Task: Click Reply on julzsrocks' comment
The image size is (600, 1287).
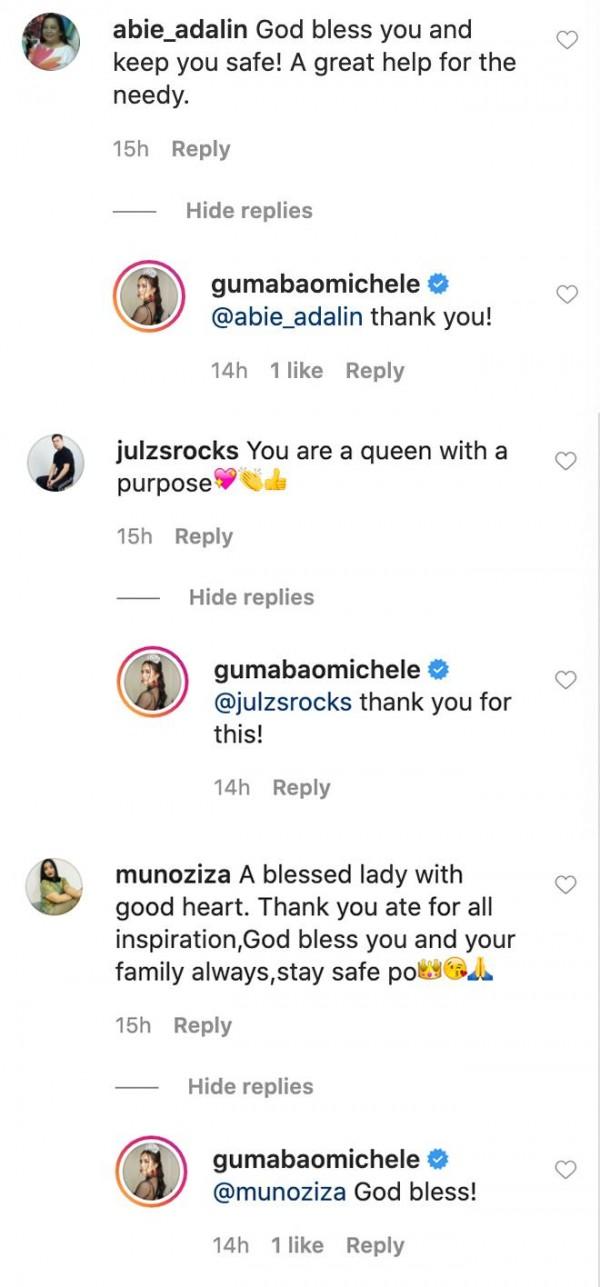Action: tap(202, 536)
